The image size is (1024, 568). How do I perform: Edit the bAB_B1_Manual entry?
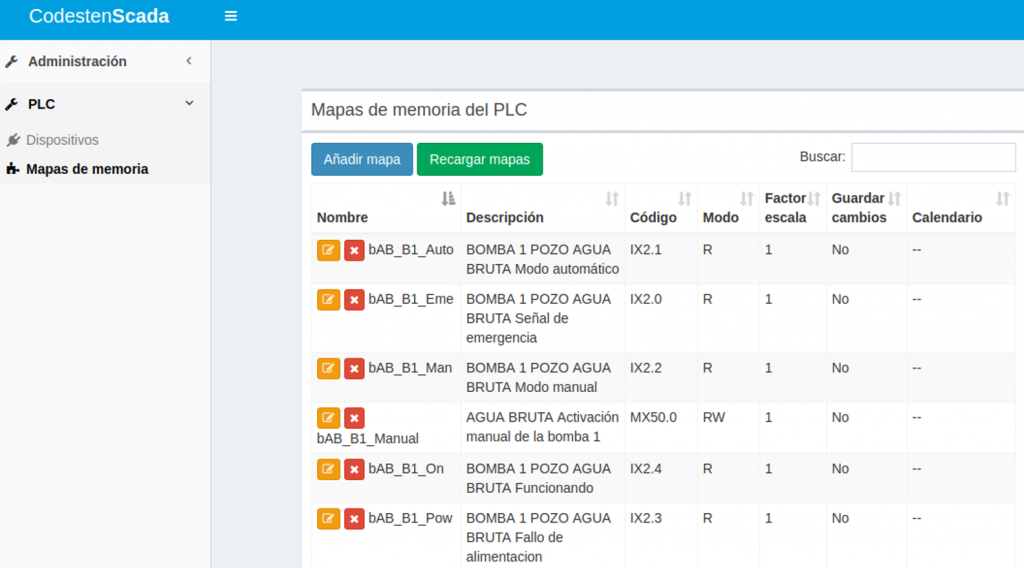point(328,418)
